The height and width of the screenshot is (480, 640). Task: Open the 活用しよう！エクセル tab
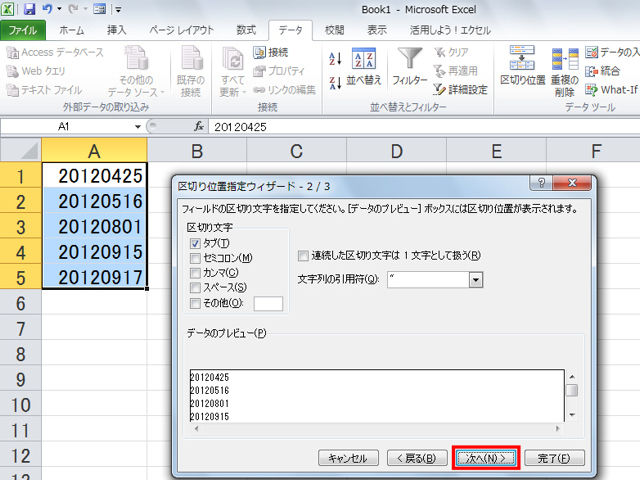[450, 30]
